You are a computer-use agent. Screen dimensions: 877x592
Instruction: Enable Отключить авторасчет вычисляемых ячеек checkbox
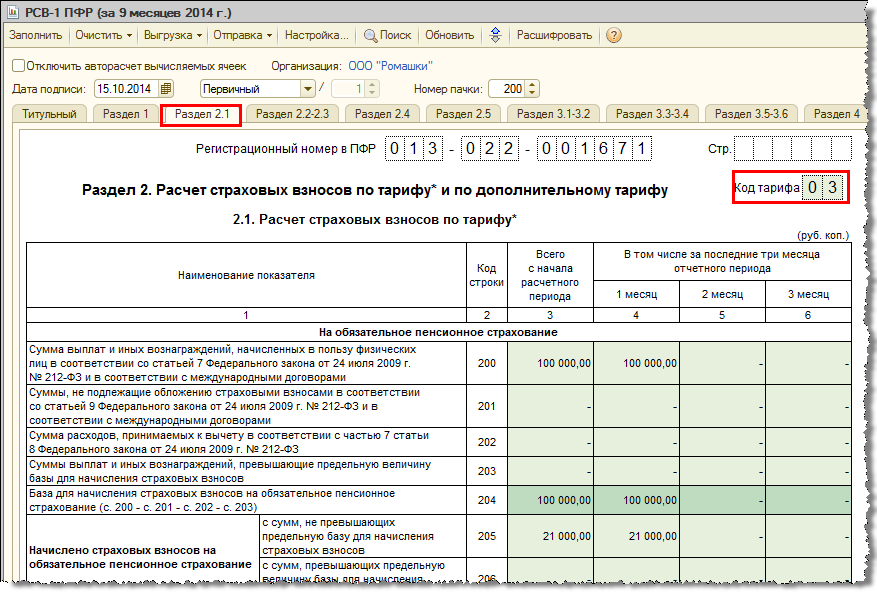[x=18, y=66]
